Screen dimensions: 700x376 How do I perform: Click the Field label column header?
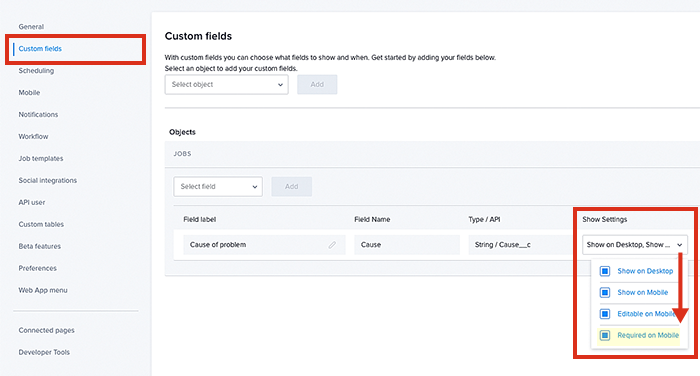(200, 219)
